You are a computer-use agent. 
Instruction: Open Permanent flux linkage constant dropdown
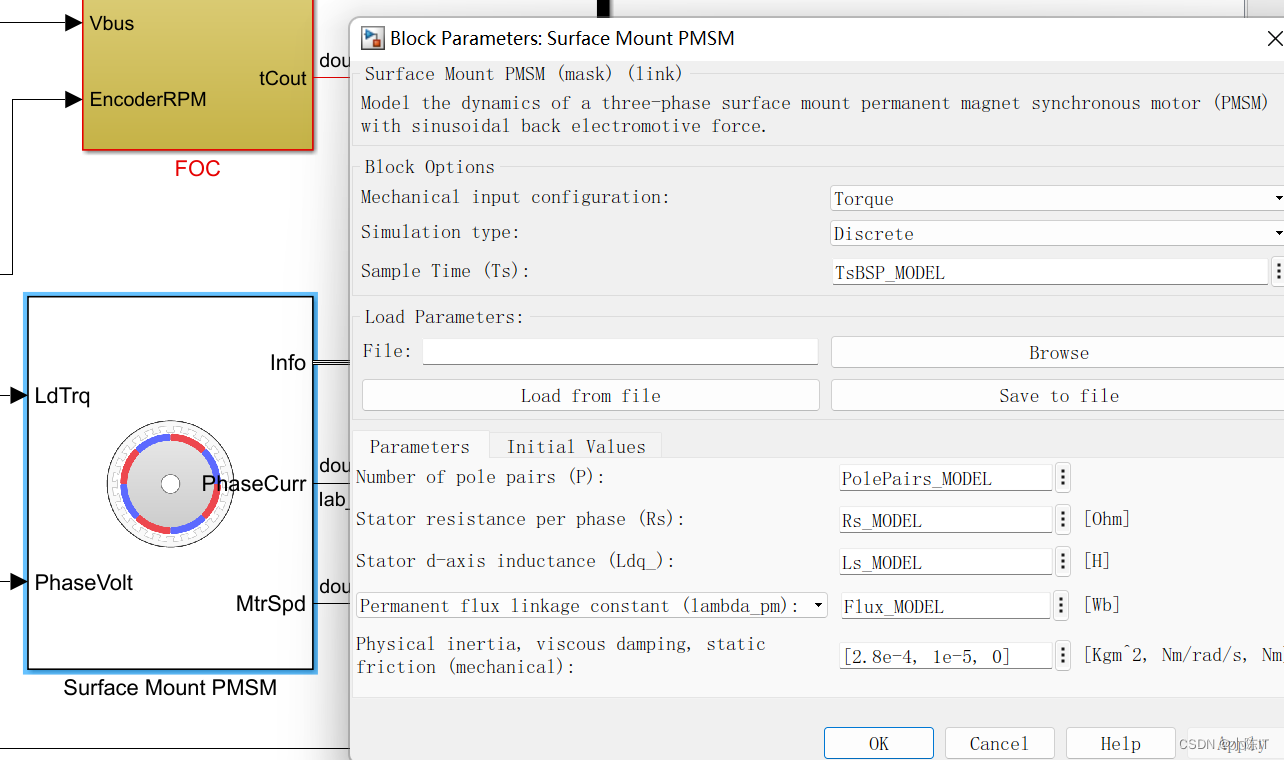pos(592,605)
